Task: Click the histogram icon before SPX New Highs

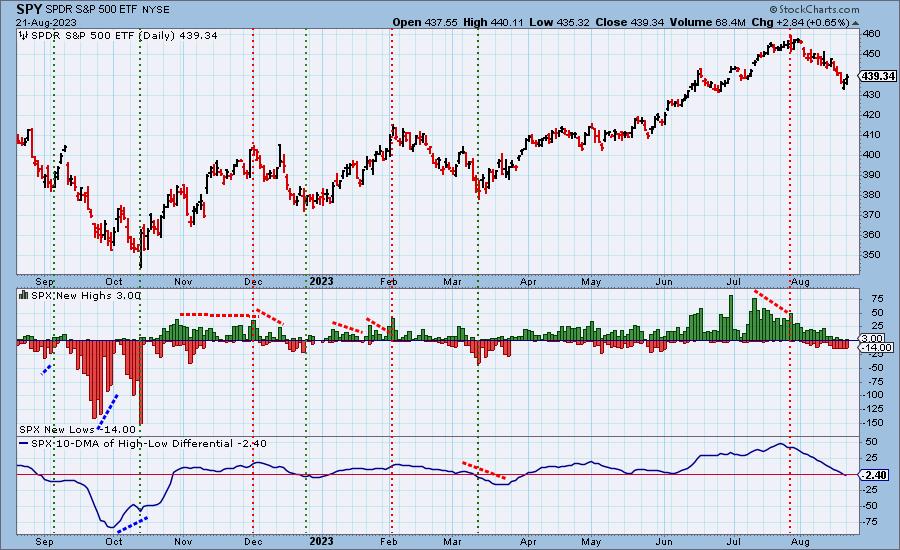Action: tap(24, 295)
